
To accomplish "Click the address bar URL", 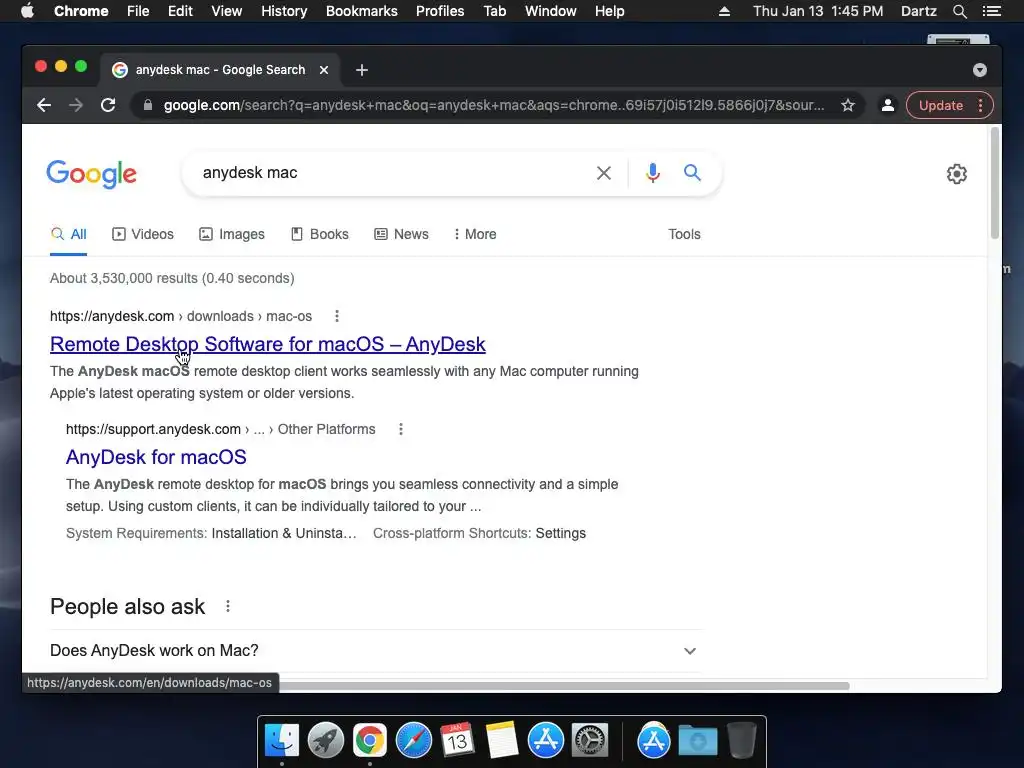I will (494, 105).
